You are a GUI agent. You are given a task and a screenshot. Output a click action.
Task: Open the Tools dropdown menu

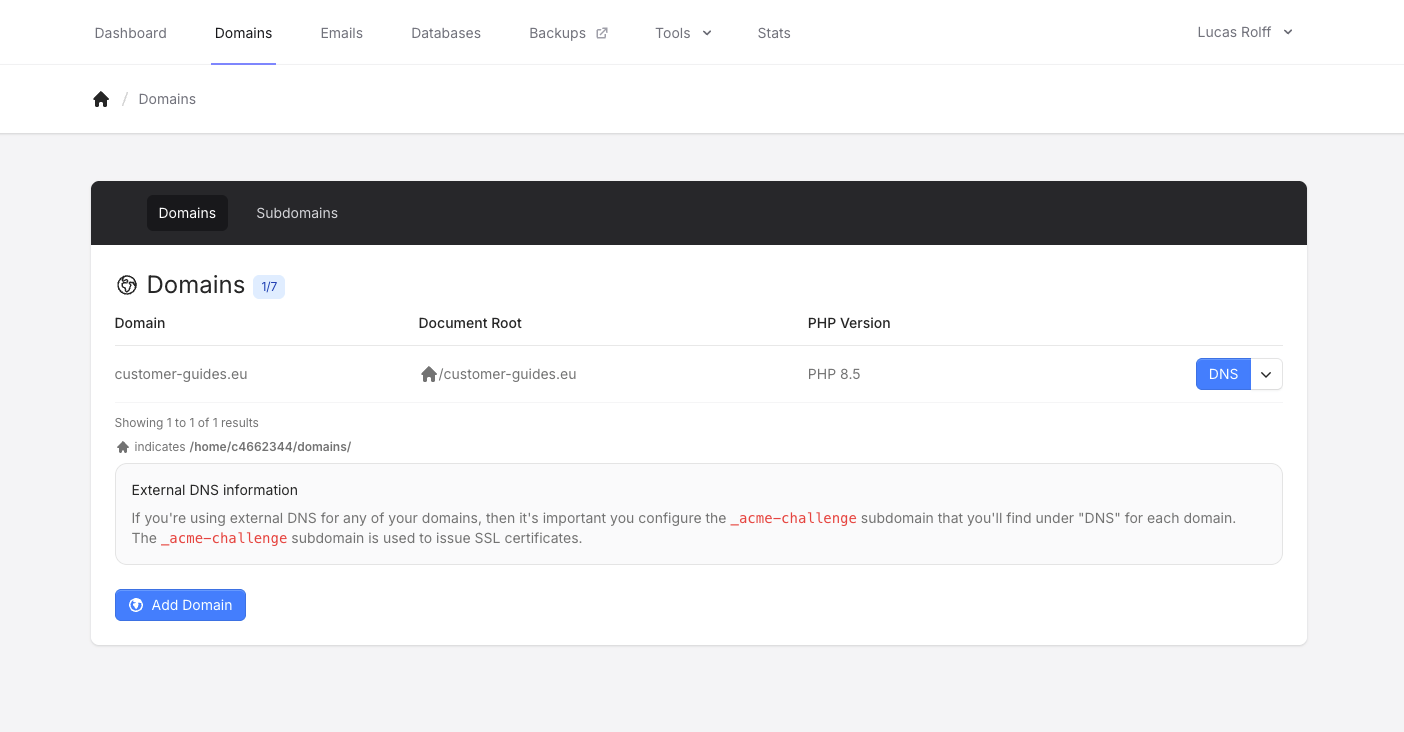tap(683, 33)
